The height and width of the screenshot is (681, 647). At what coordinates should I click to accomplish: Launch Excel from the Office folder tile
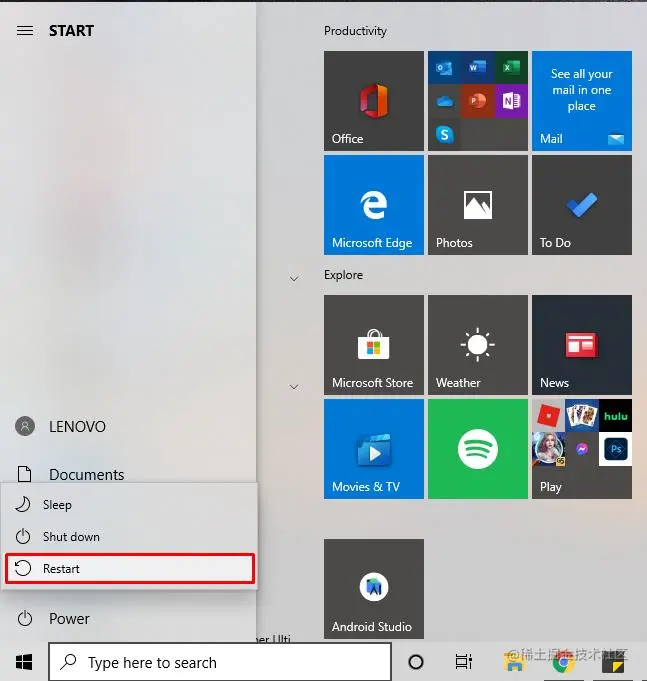click(x=511, y=68)
